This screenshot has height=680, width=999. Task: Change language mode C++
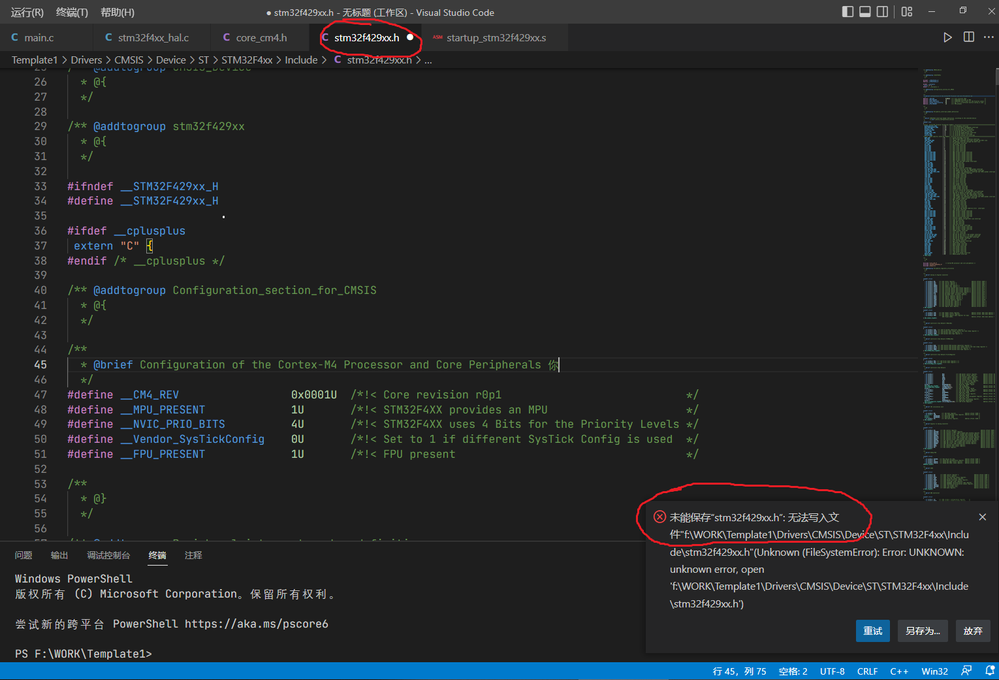tap(899, 671)
